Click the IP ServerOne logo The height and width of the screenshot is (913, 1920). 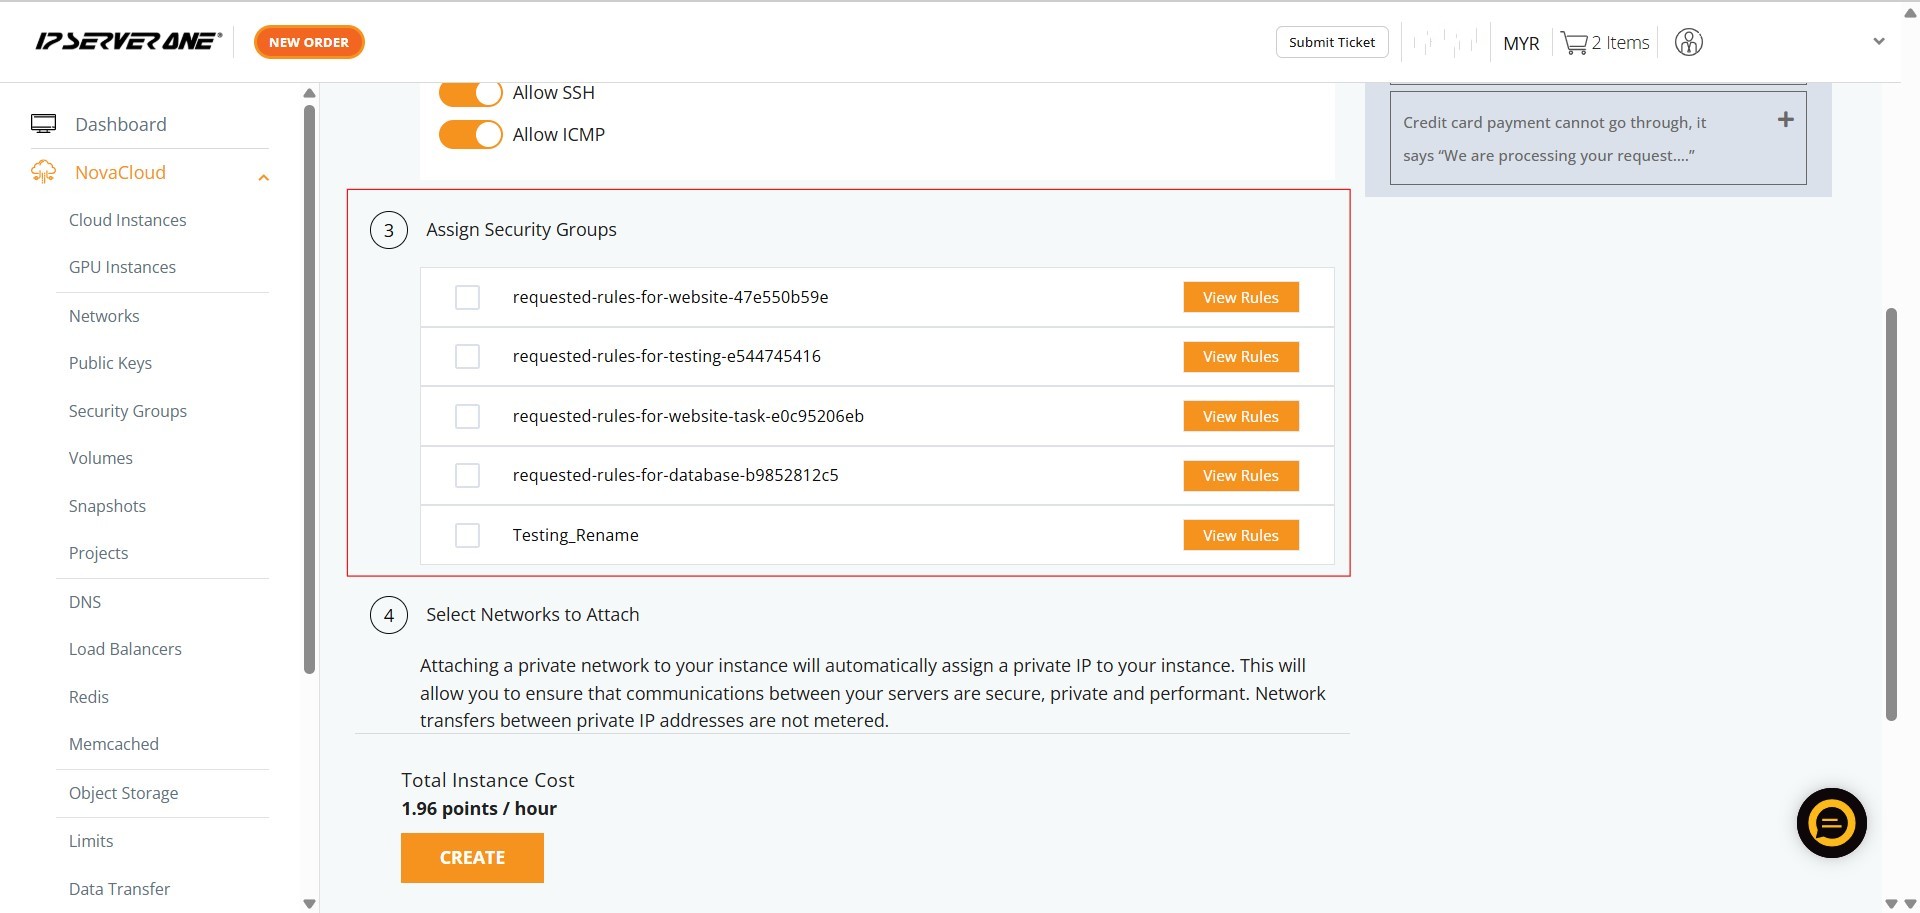point(128,41)
